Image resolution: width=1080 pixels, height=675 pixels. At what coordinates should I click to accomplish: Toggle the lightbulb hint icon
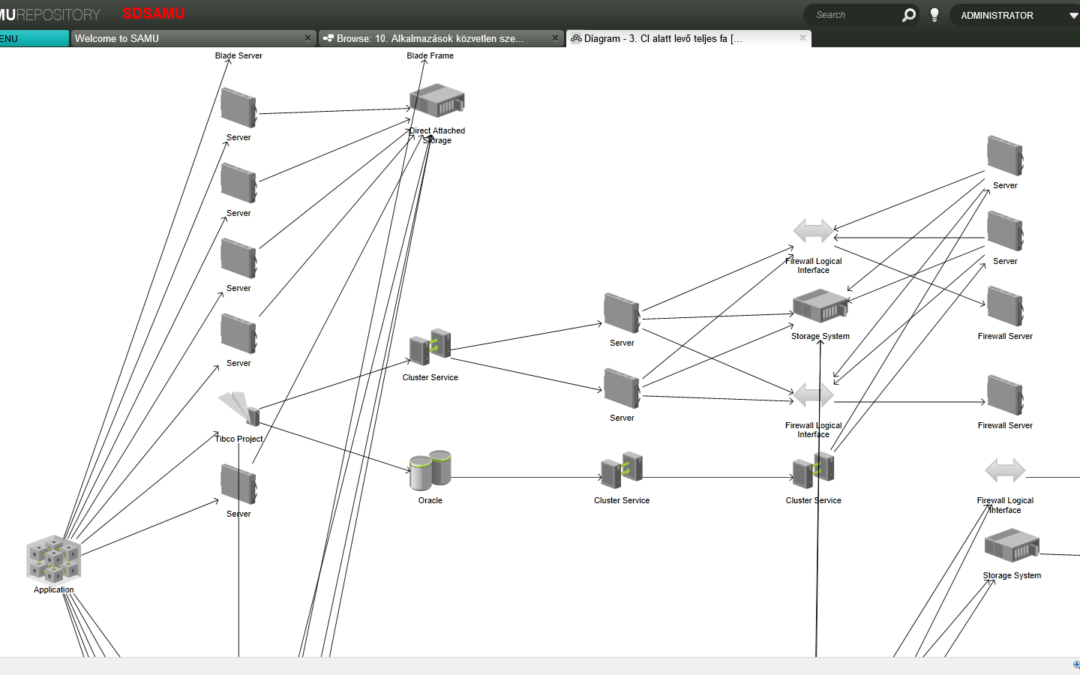pos(934,14)
